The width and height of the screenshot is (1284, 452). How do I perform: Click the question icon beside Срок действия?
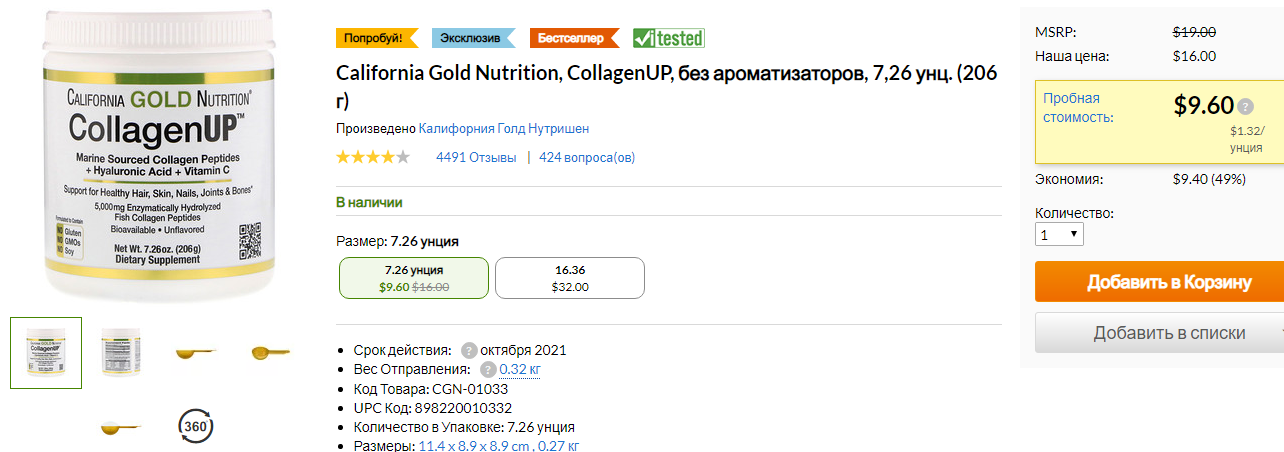click(x=468, y=350)
